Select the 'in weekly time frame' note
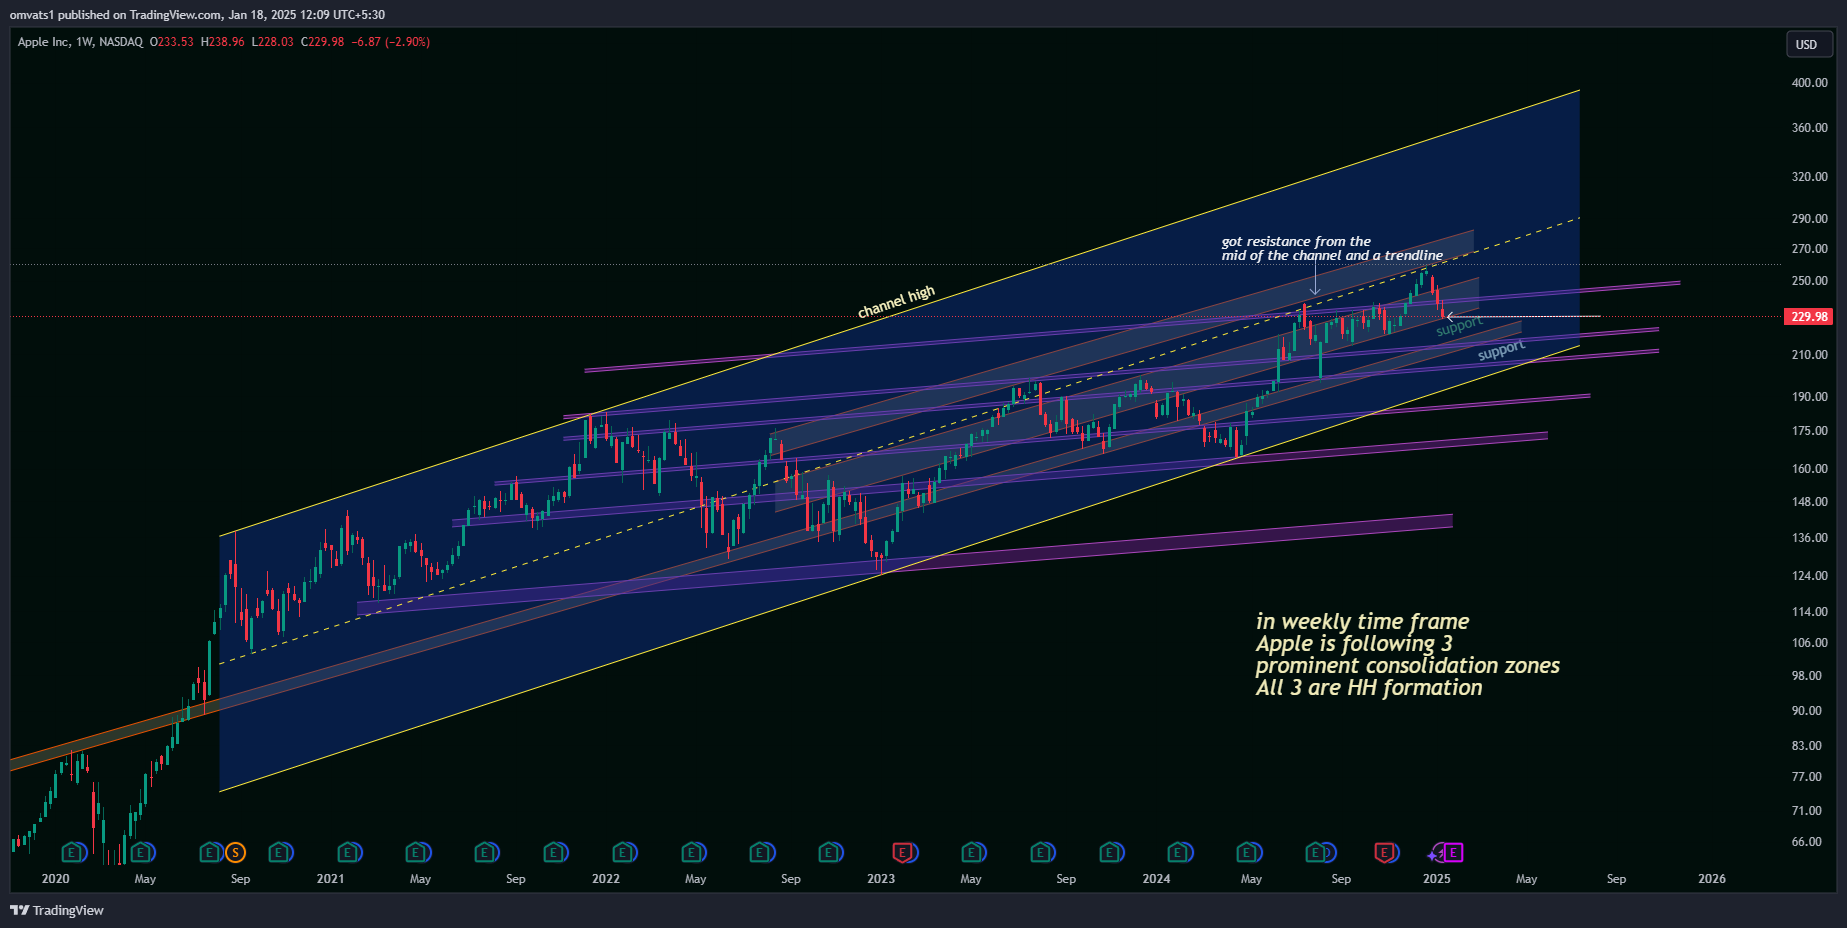Screen dimensions: 1847x928 click(x=1362, y=622)
